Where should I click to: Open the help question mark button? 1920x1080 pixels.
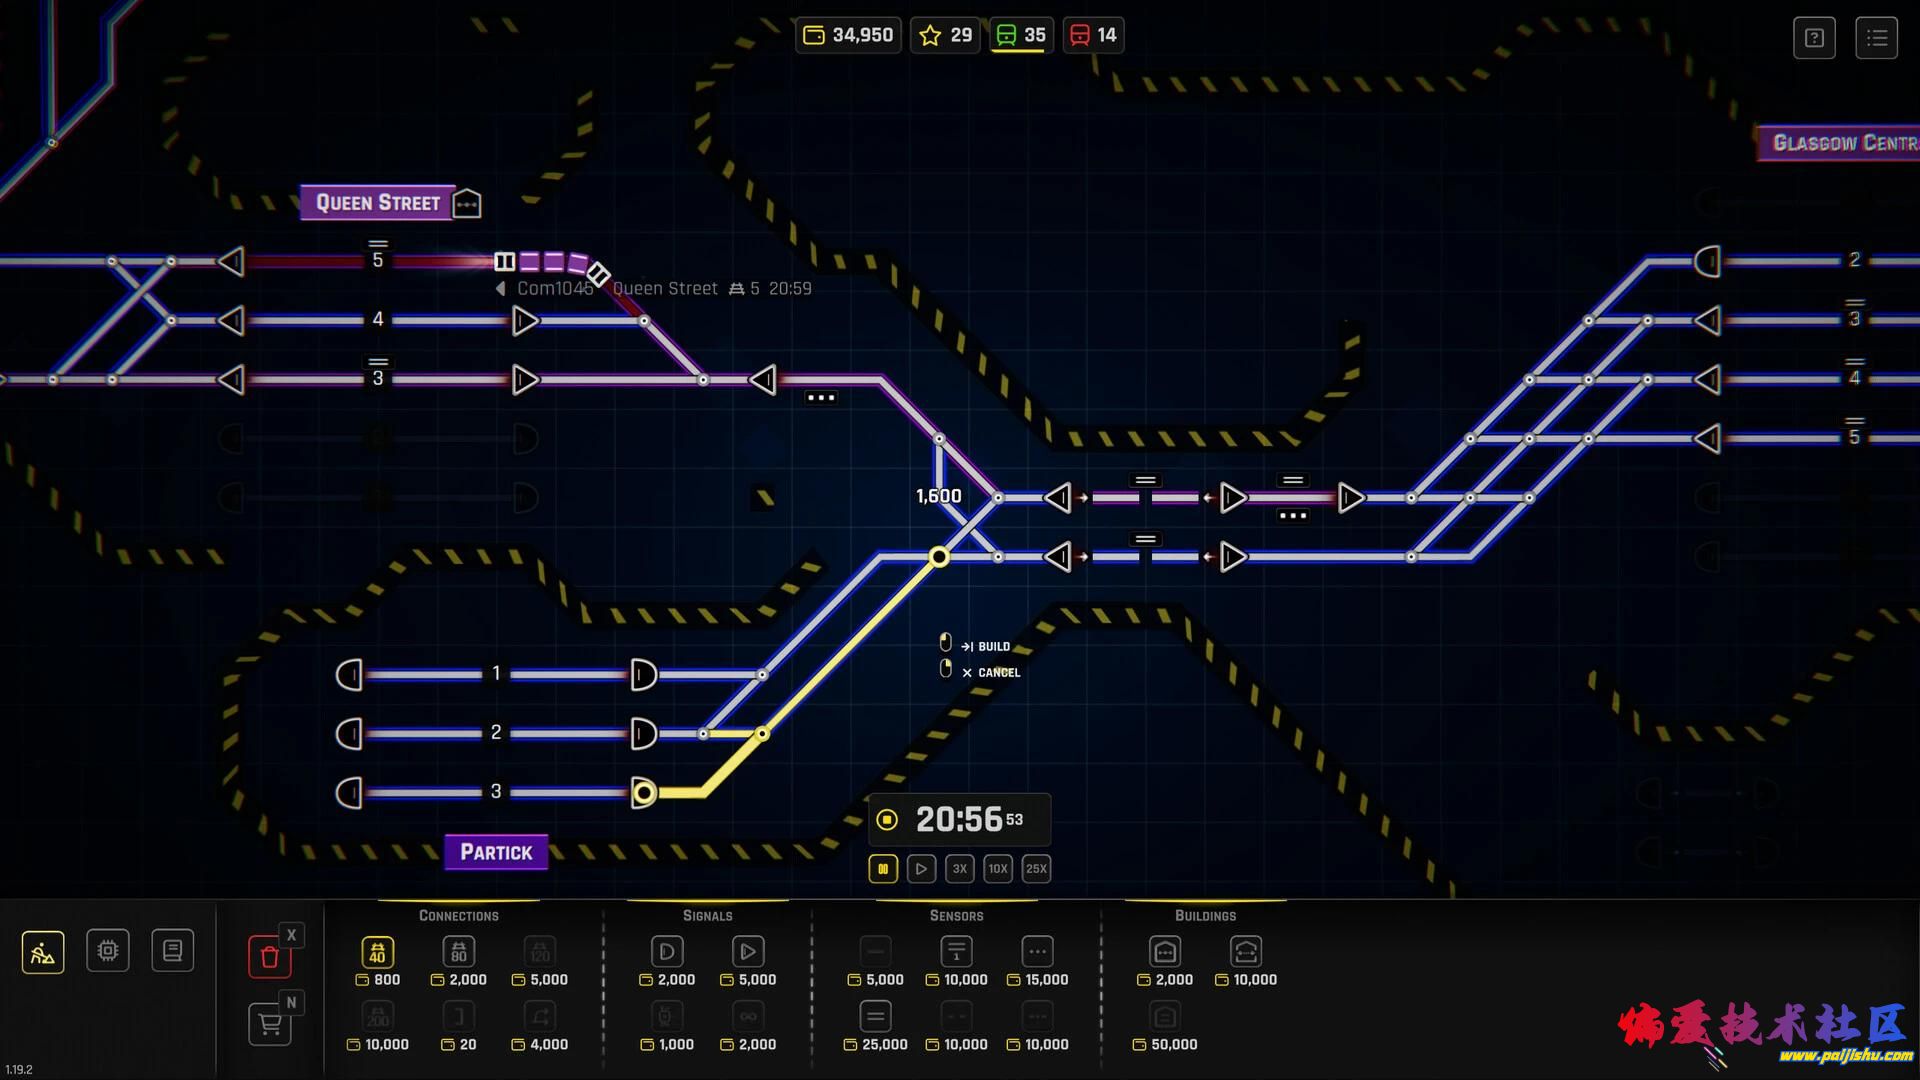[x=1814, y=38]
